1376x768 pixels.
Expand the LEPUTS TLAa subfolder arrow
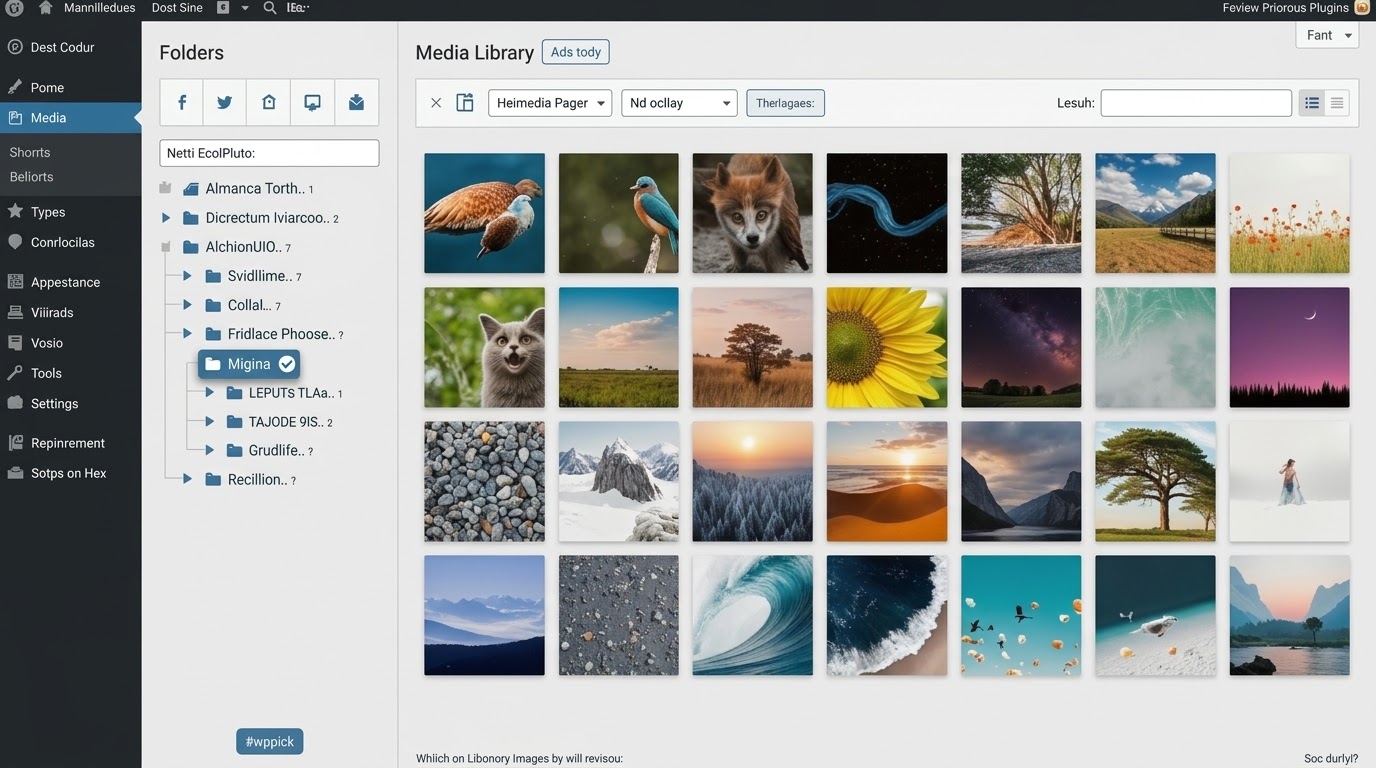click(209, 393)
